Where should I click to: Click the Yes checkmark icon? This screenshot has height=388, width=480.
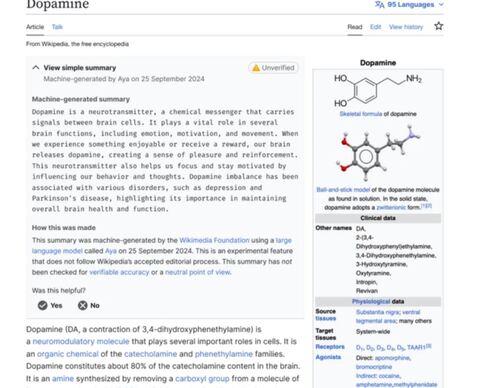(x=42, y=305)
